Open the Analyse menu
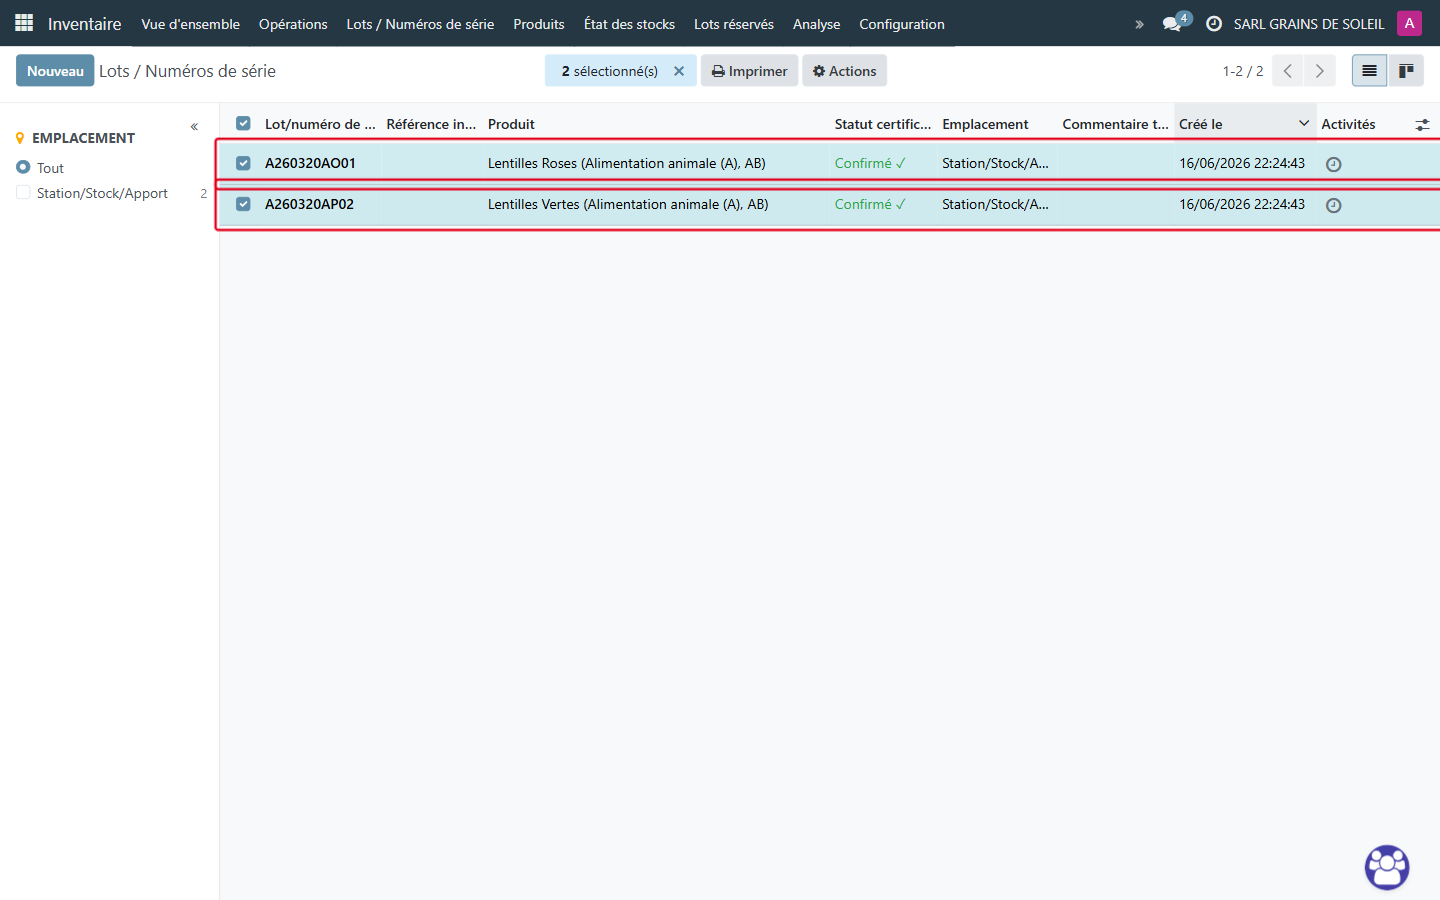This screenshot has width=1440, height=900. [816, 24]
